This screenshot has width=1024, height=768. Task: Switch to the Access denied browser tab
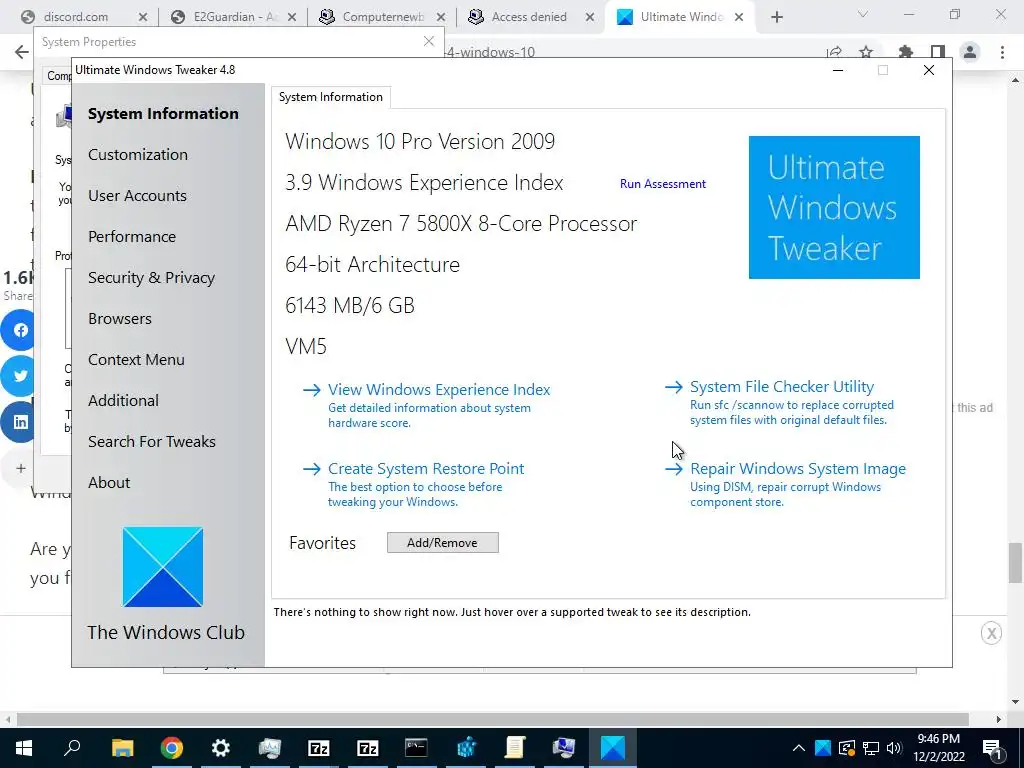pyautogui.click(x=529, y=17)
